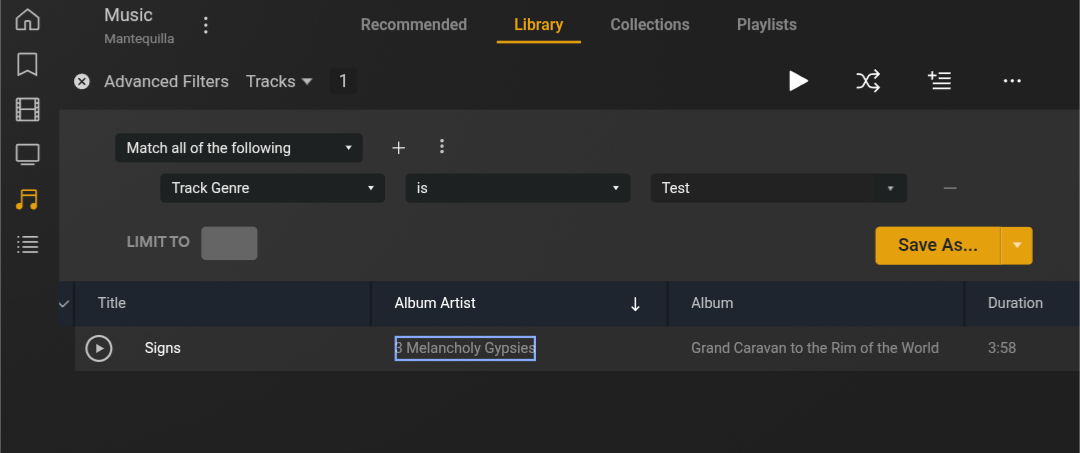The height and width of the screenshot is (453, 1080).
Task: Shuffle the filtered tracks
Action: coord(868,81)
